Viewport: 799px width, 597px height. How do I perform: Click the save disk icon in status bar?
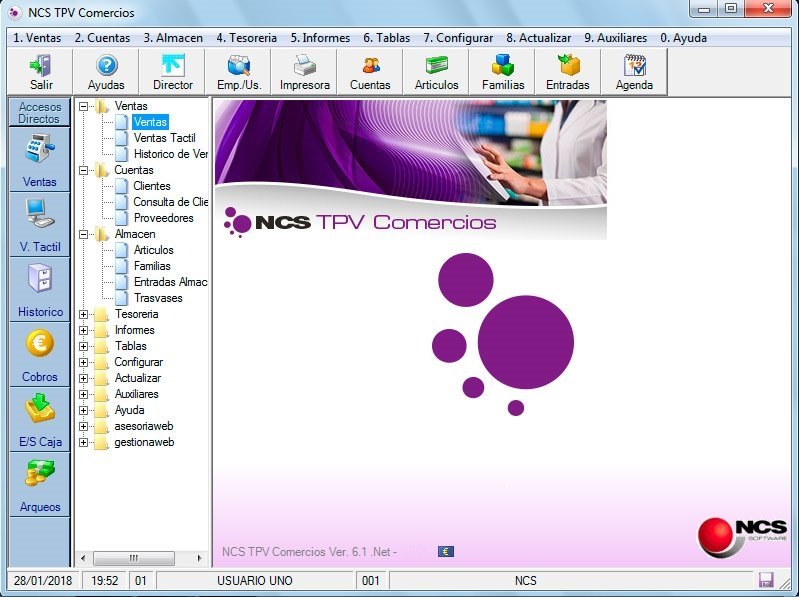(x=767, y=581)
